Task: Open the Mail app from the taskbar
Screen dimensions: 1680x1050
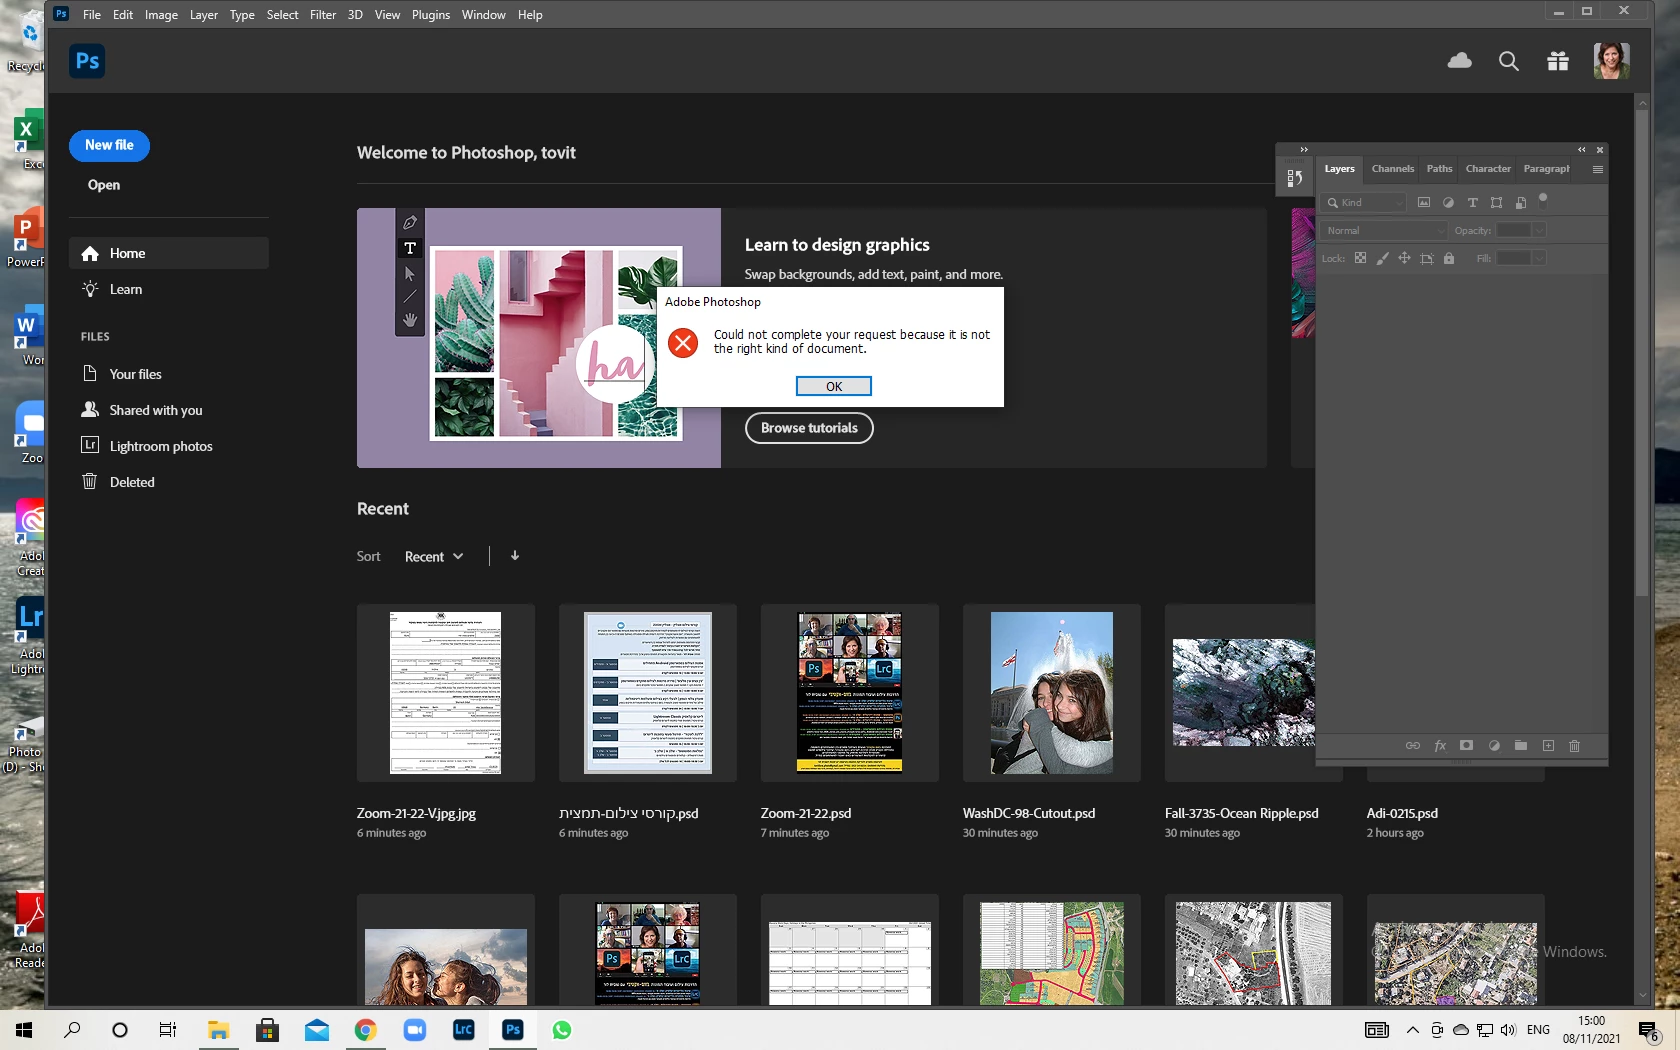Action: [x=317, y=1030]
